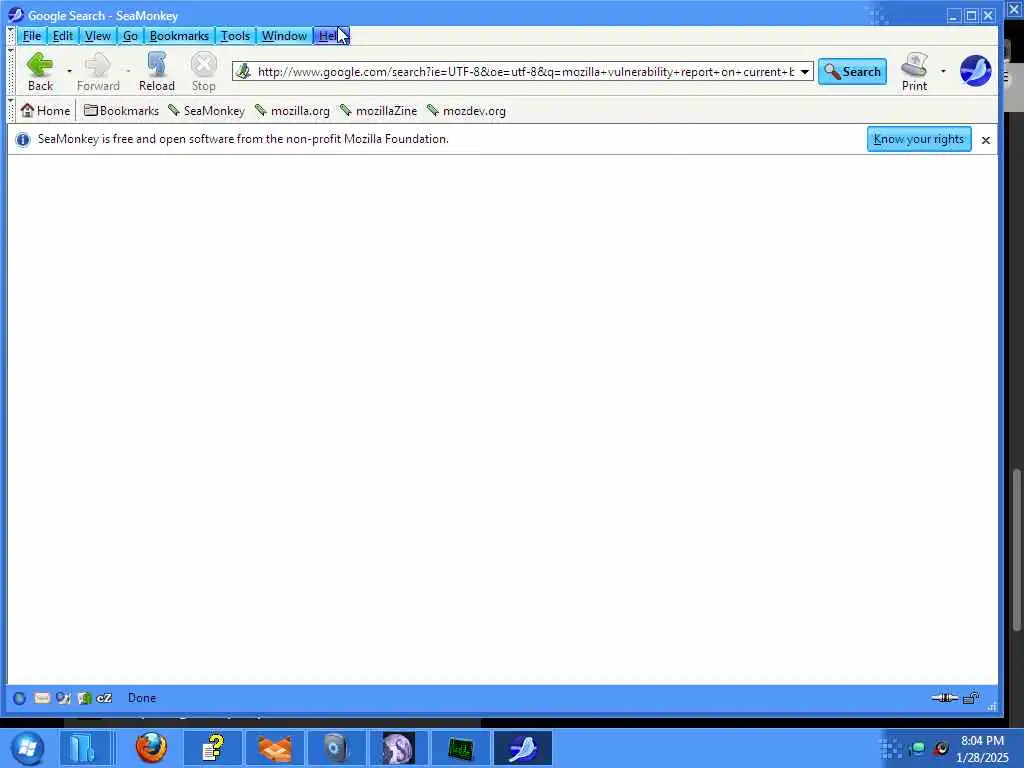Open the Window menu
This screenshot has width=1024, height=768.
pyautogui.click(x=284, y=36)
